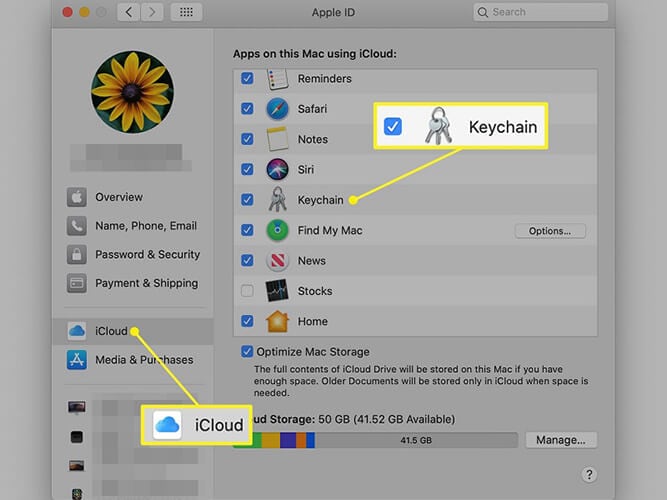
Task: Click the Find My Mac radar icon
Action: 277,230
